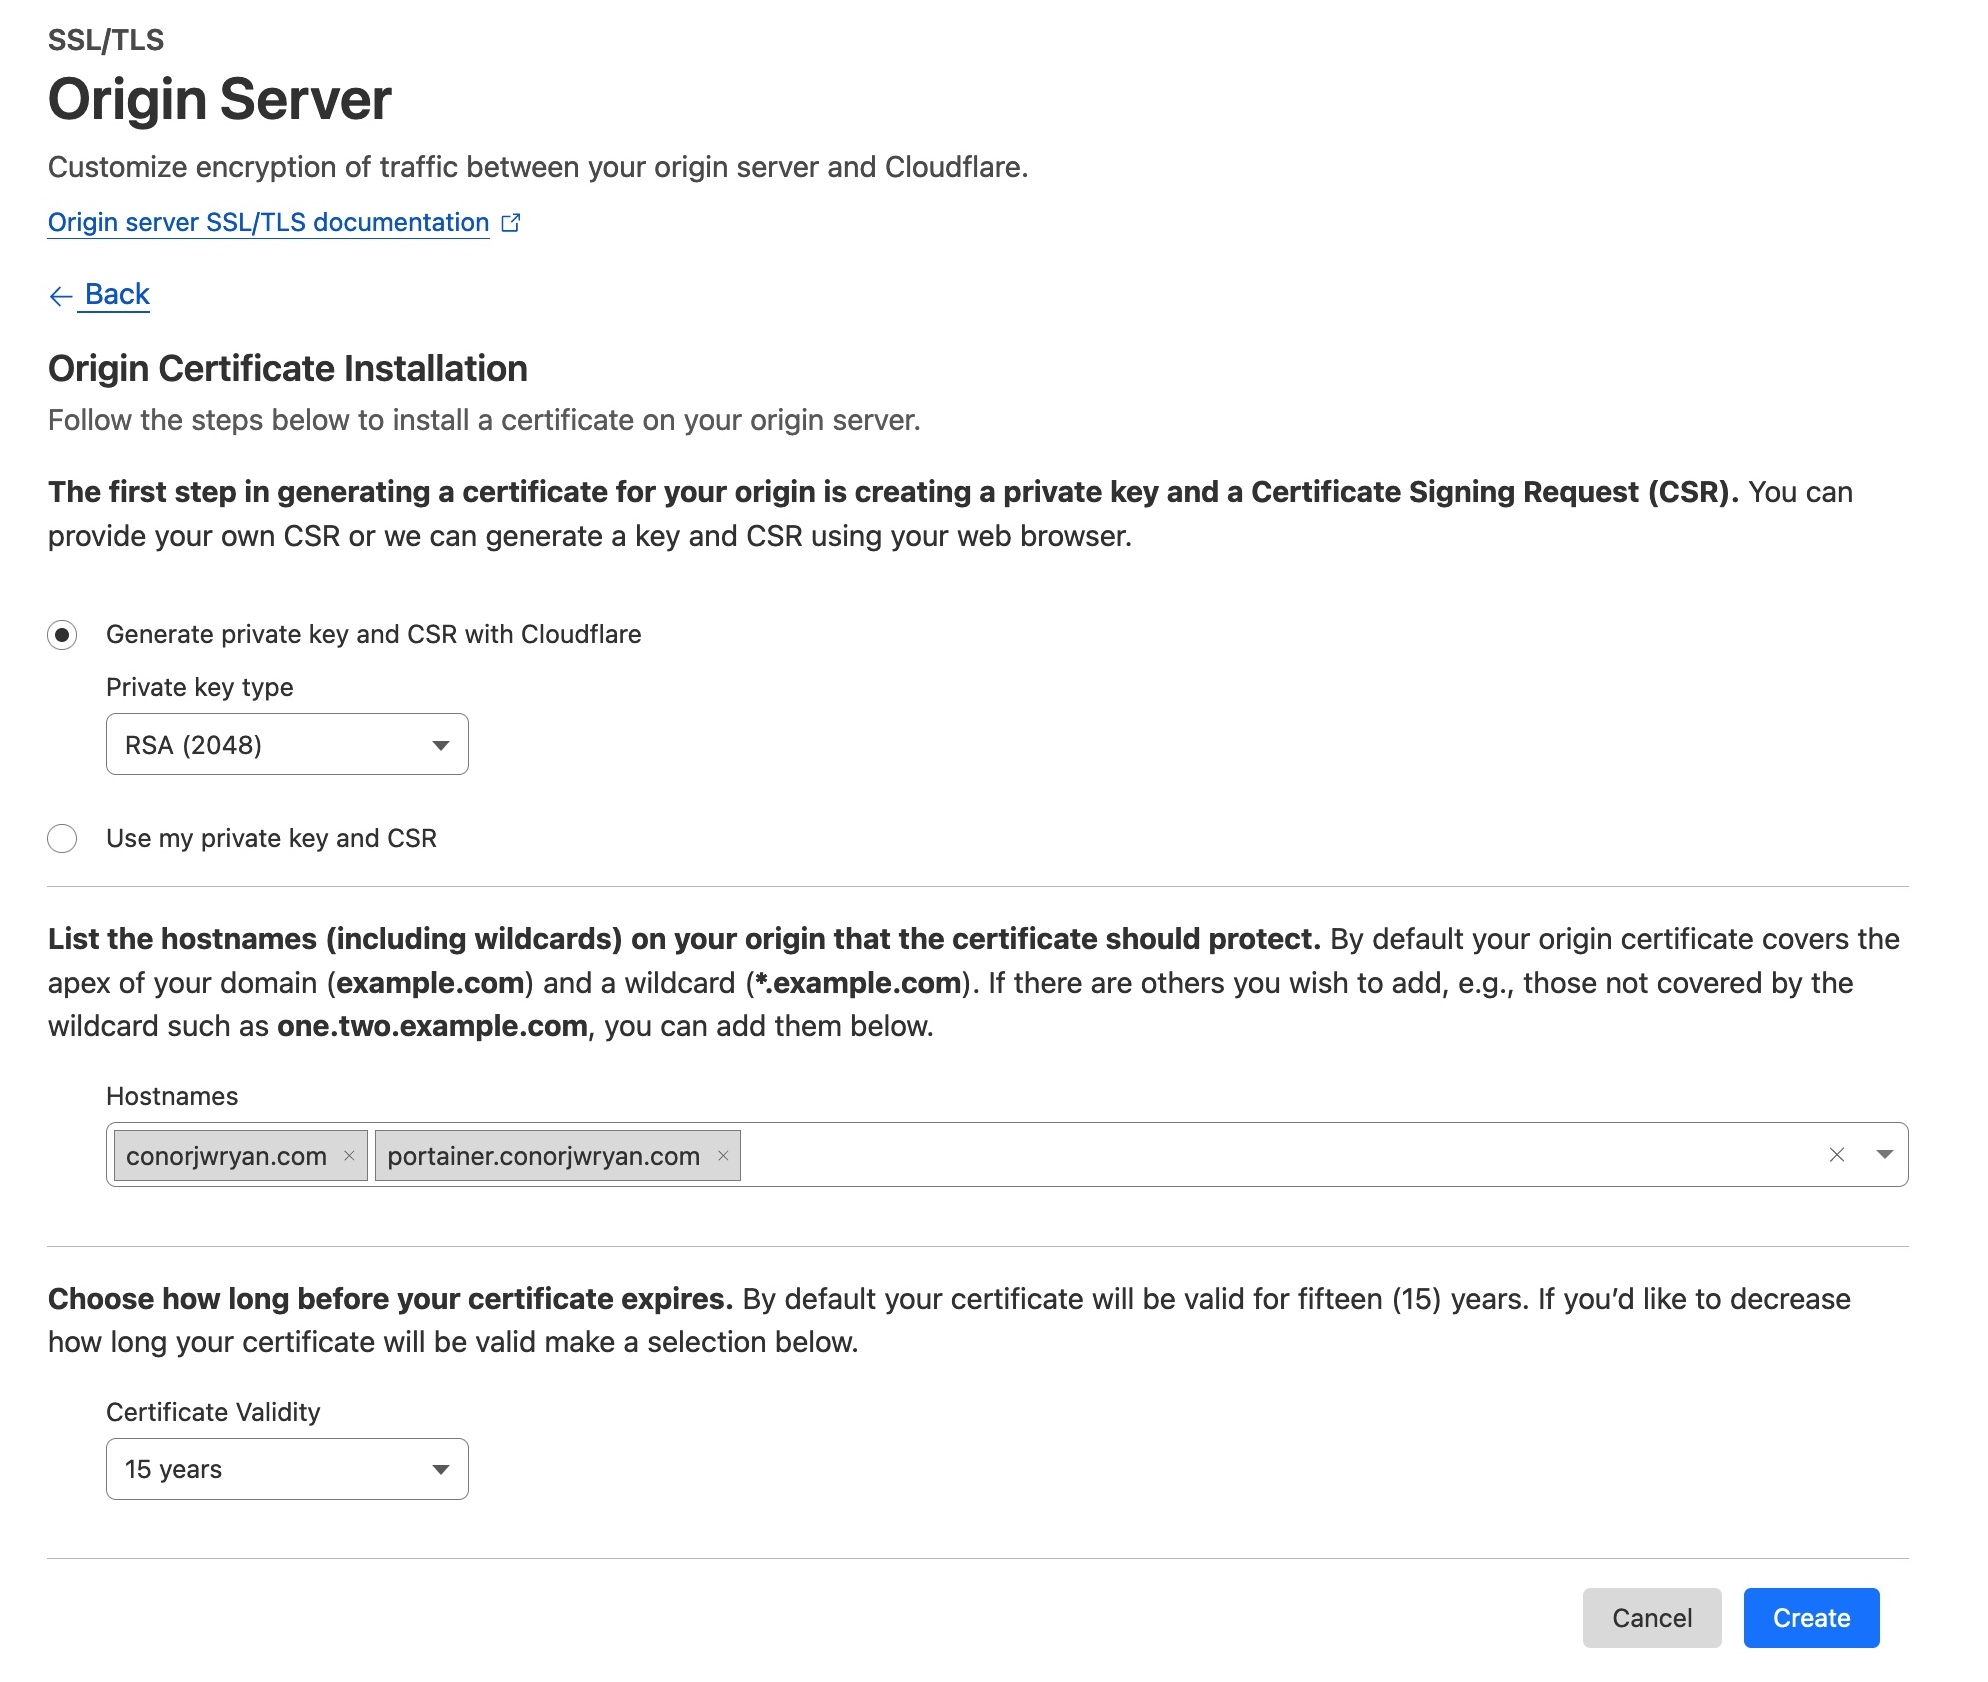Expand the Hostnames selection list
The width and height of the screenshot is (1988, 1682).
pos(1884,1155)
